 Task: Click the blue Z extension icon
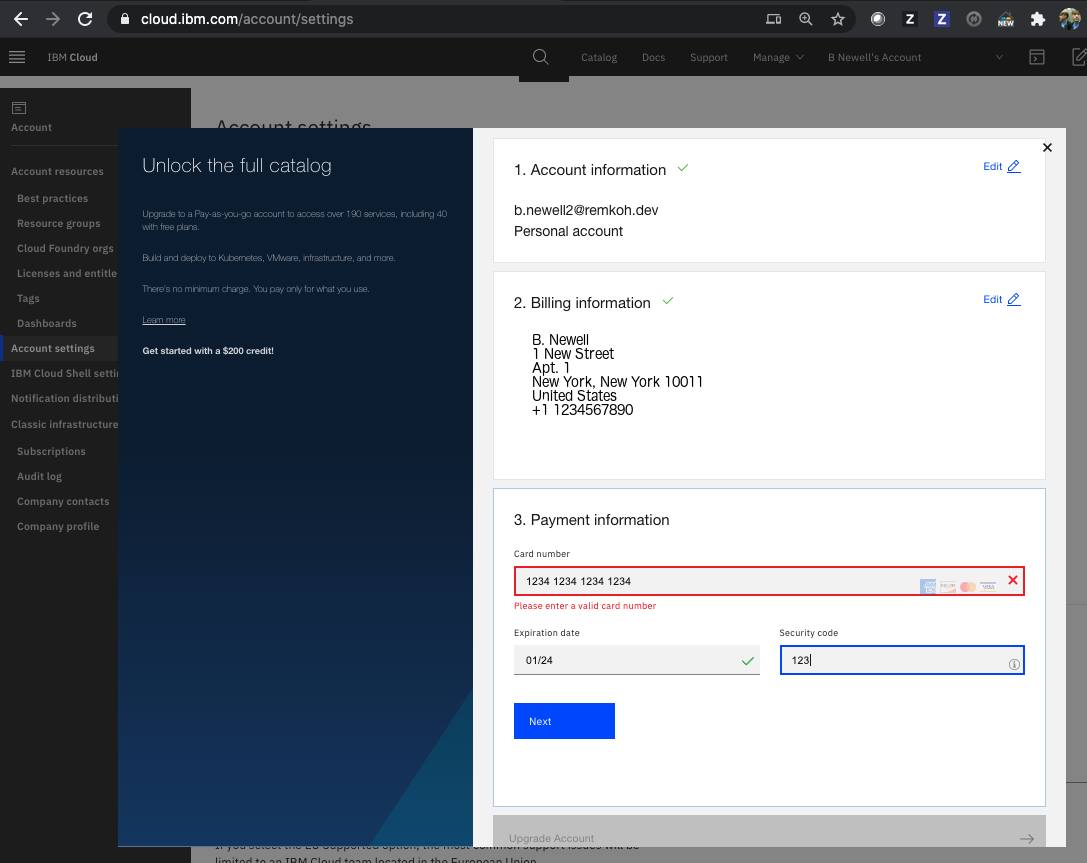941,19
